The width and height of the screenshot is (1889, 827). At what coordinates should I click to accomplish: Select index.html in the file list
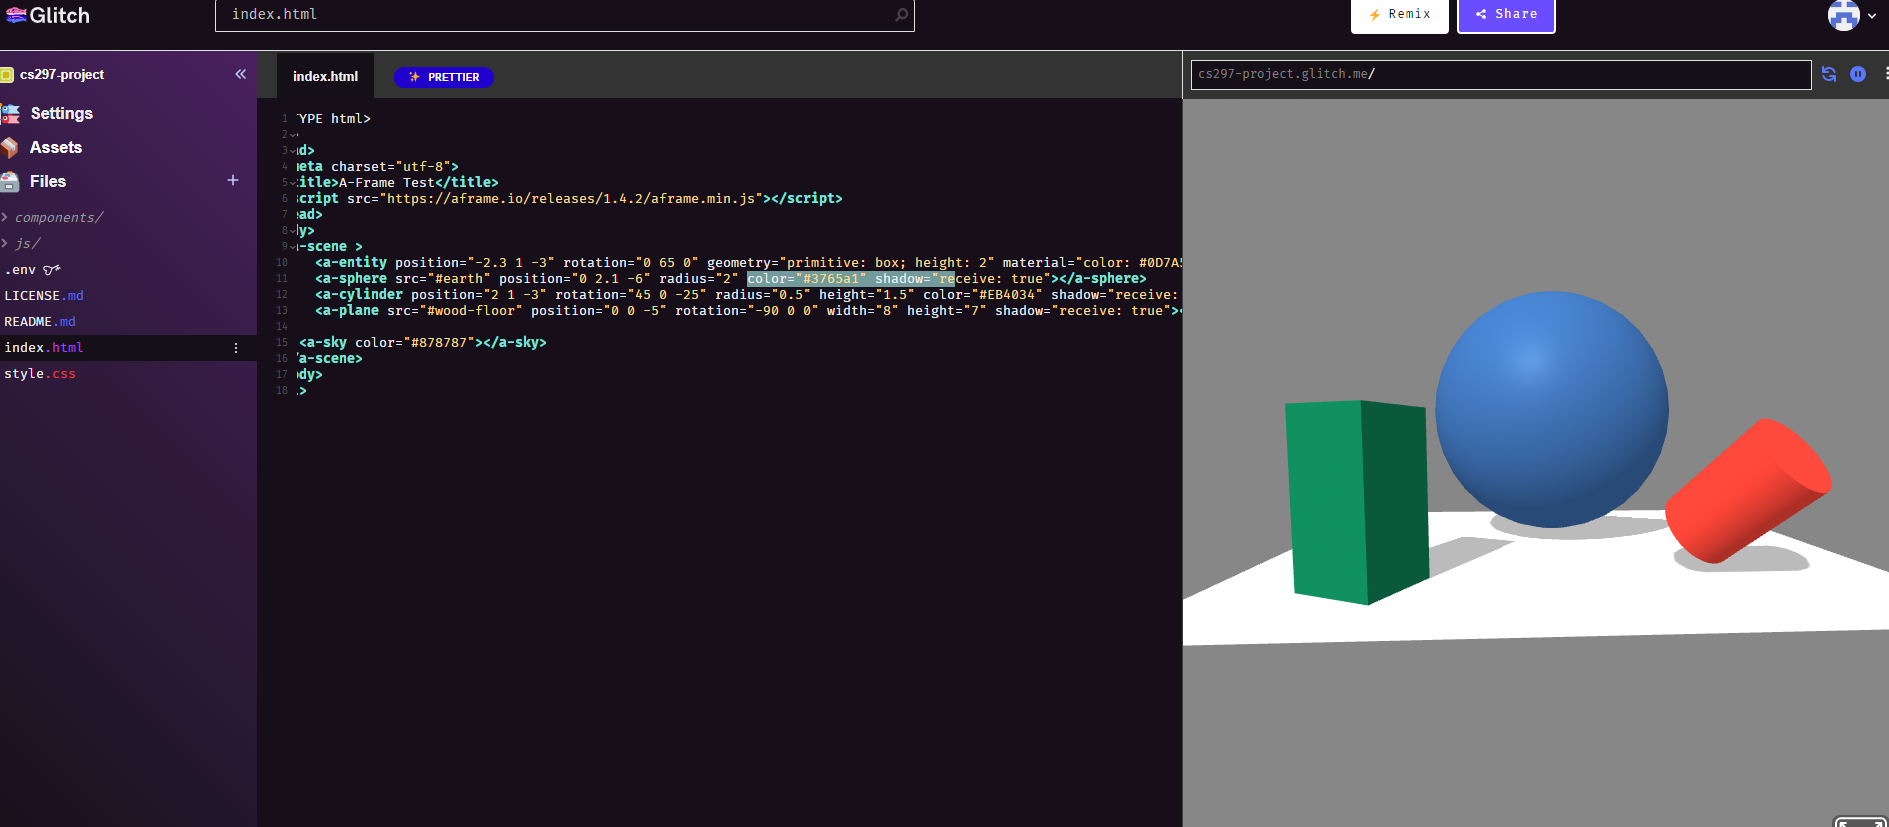44,348
